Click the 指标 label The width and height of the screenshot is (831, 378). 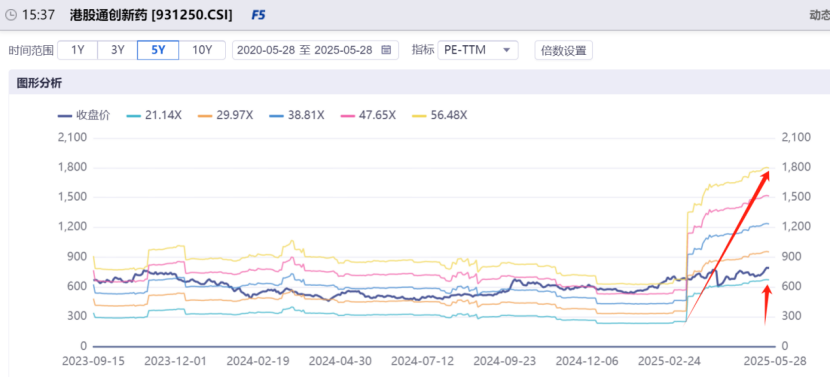pyautogui.click(x=423, y=50)
